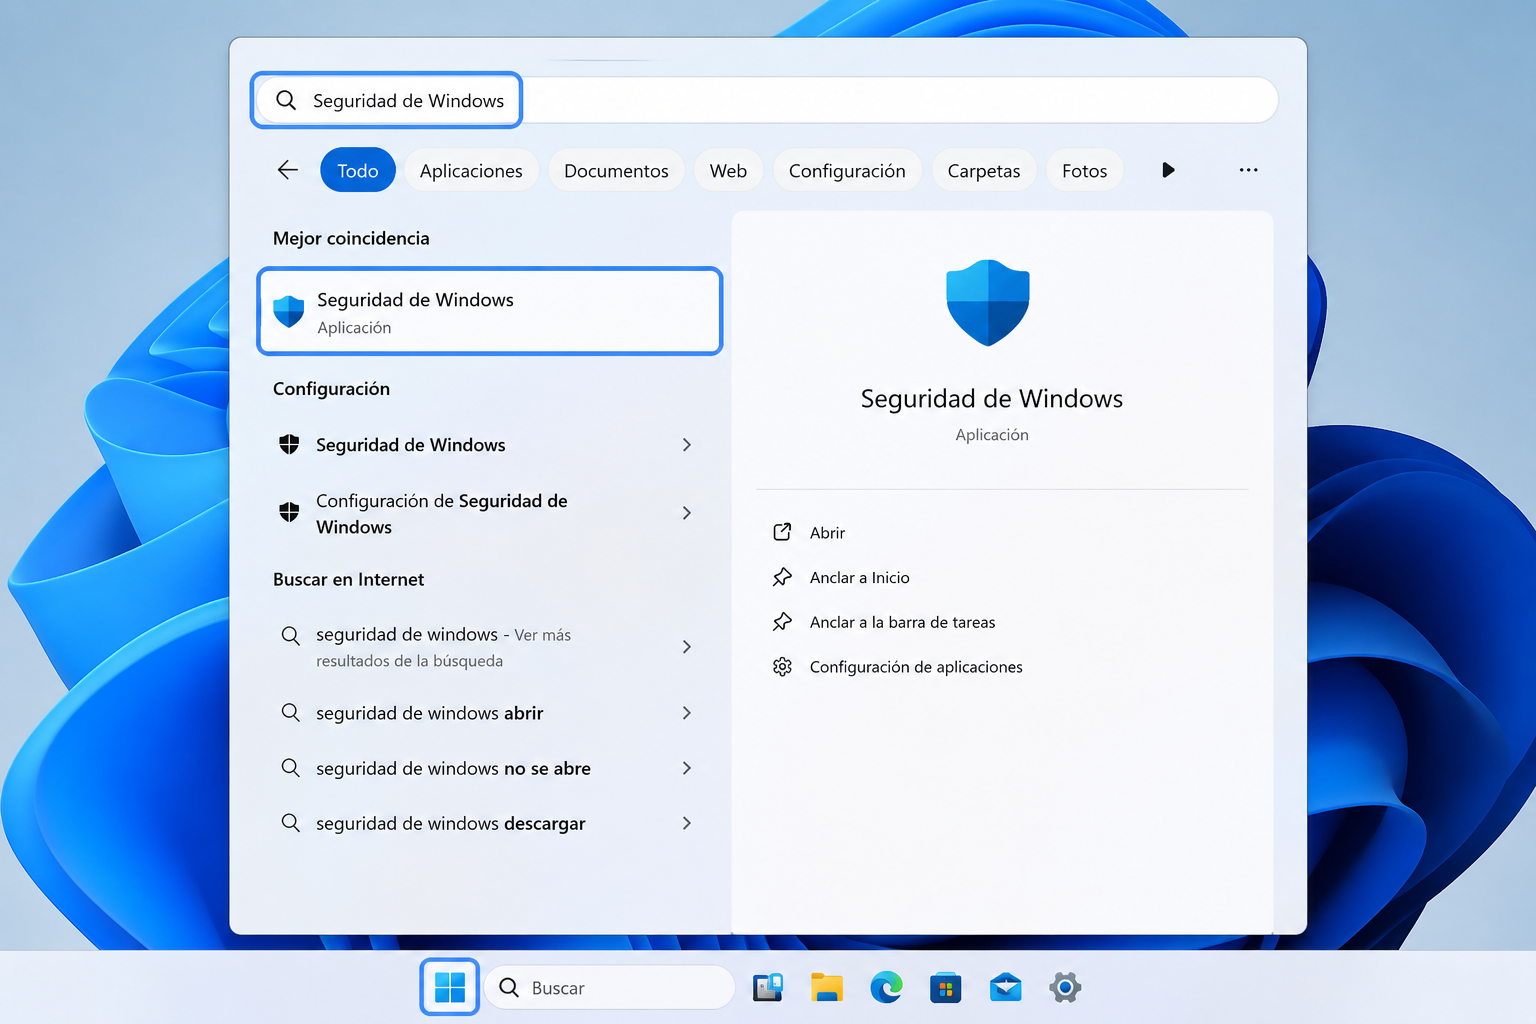Click gear icon beside Configuración de aplicaciones
The height and width of the screenshot is (1024, 1536).
[x=782, y=666]
